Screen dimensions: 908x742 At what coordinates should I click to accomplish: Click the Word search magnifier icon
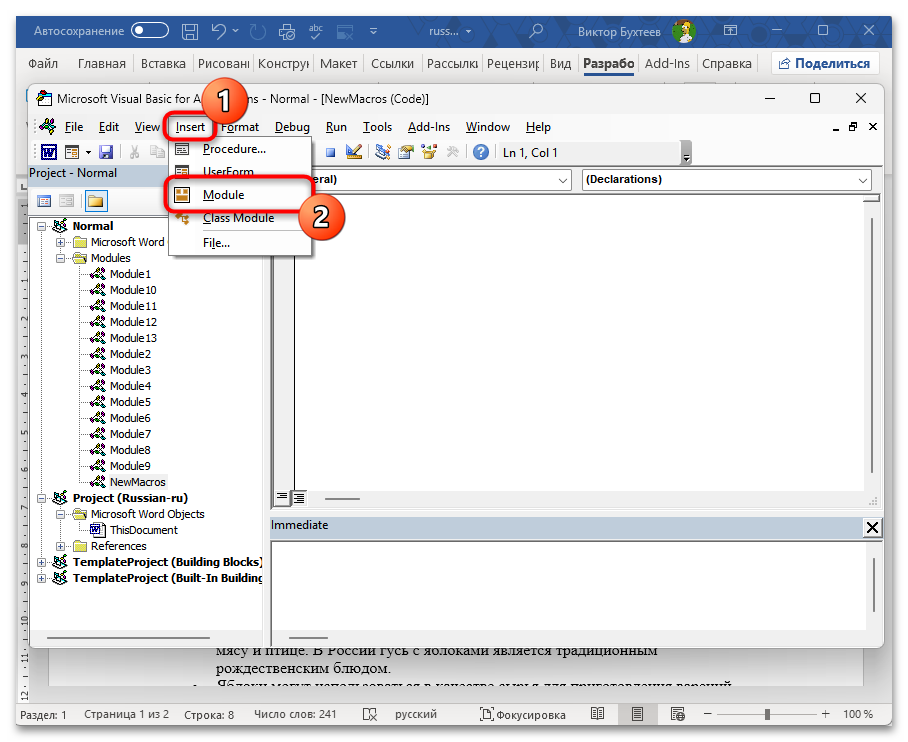[536, 31]
